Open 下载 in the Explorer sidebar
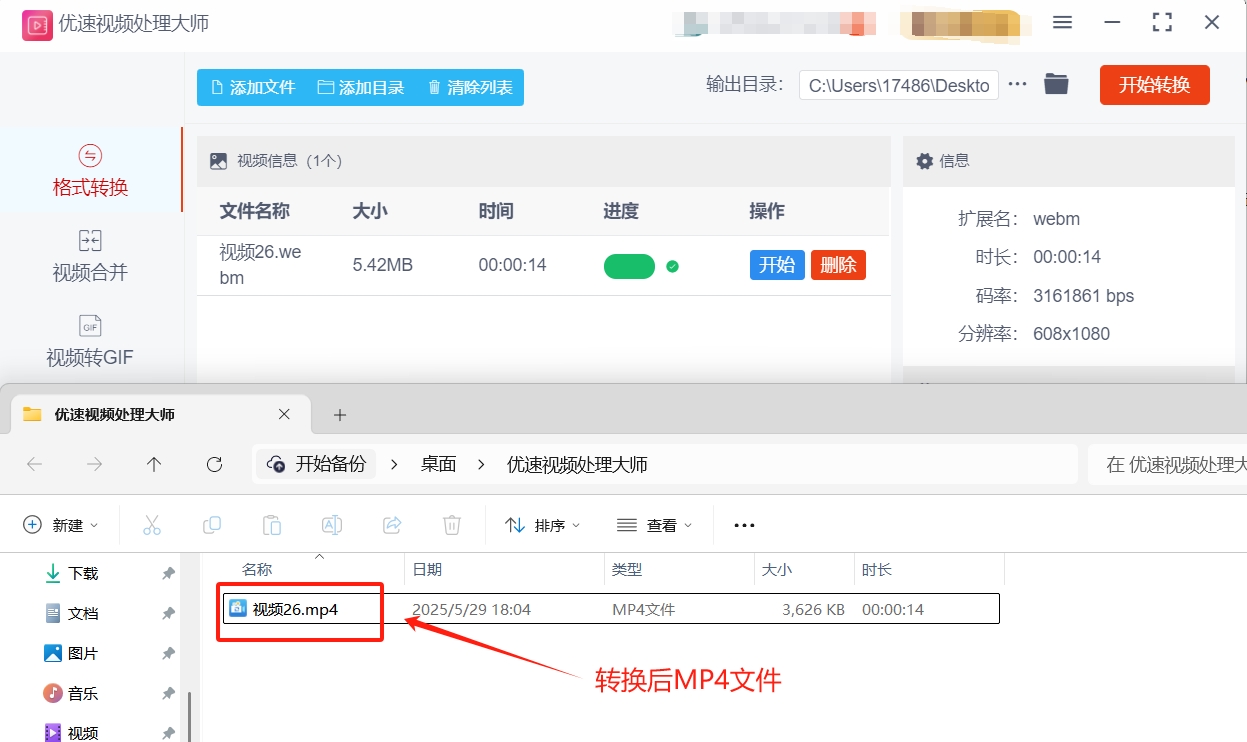This screenshot has height=742, width=1247. (x=83, y=573)
